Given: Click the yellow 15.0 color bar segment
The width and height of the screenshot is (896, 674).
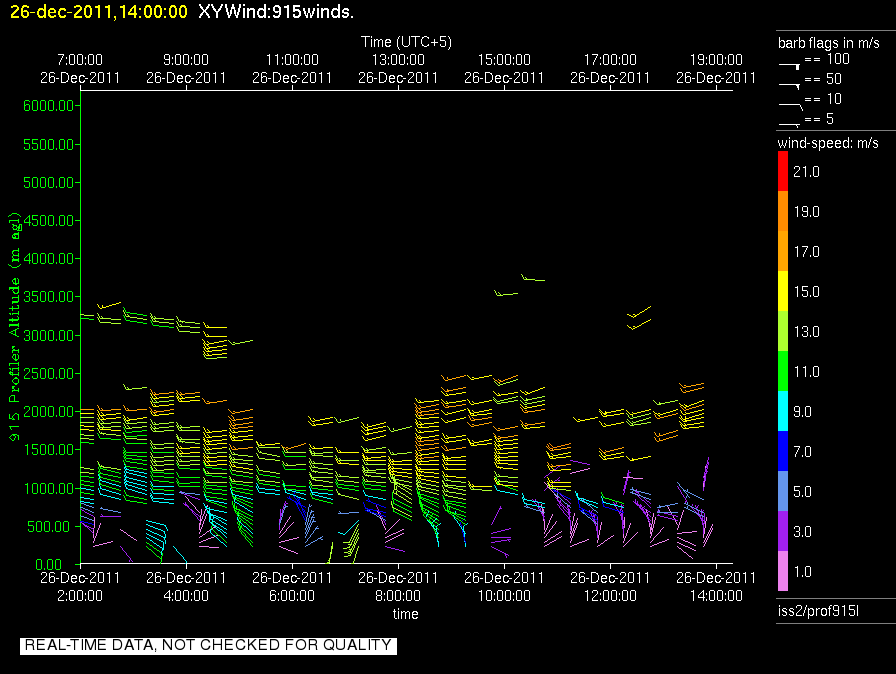Looking at the screenshot, I should 783,291.
